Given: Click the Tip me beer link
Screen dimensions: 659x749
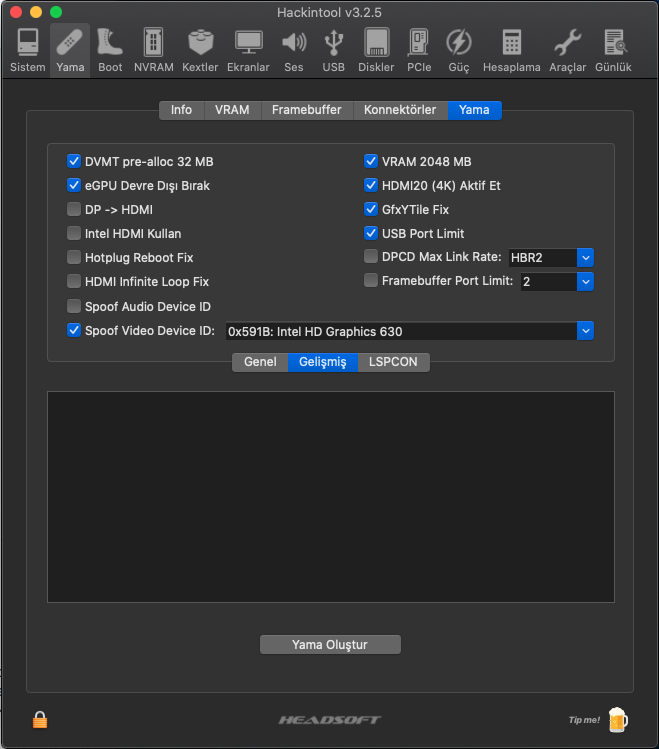Looking at the screenshot, I should (597, 719).
